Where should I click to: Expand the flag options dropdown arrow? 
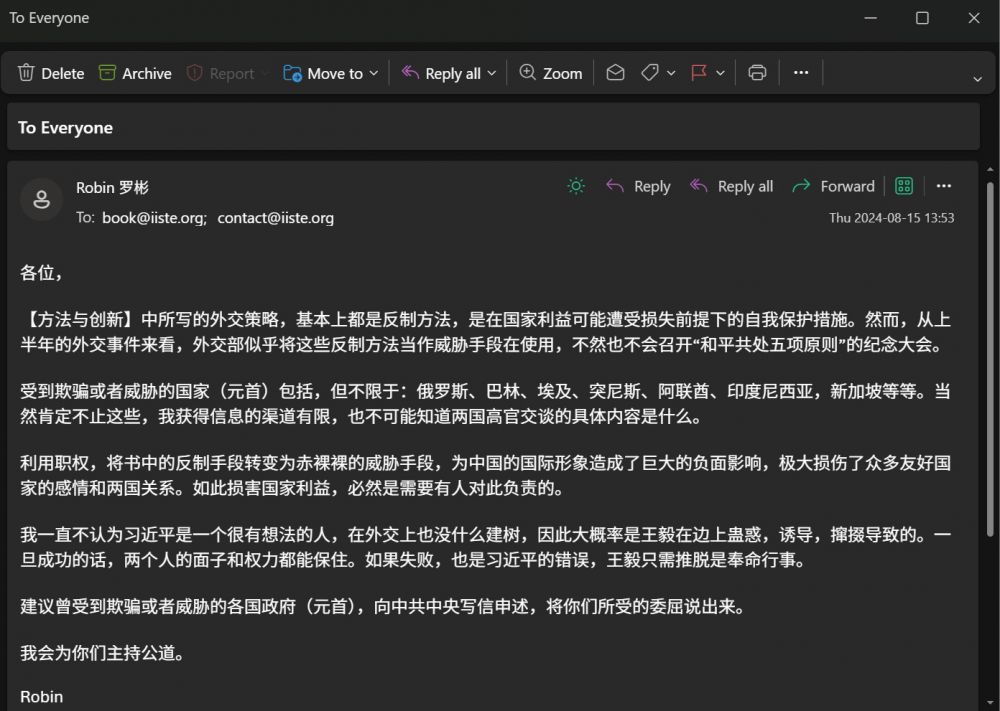pyautogui.click(x=720, y=73)
